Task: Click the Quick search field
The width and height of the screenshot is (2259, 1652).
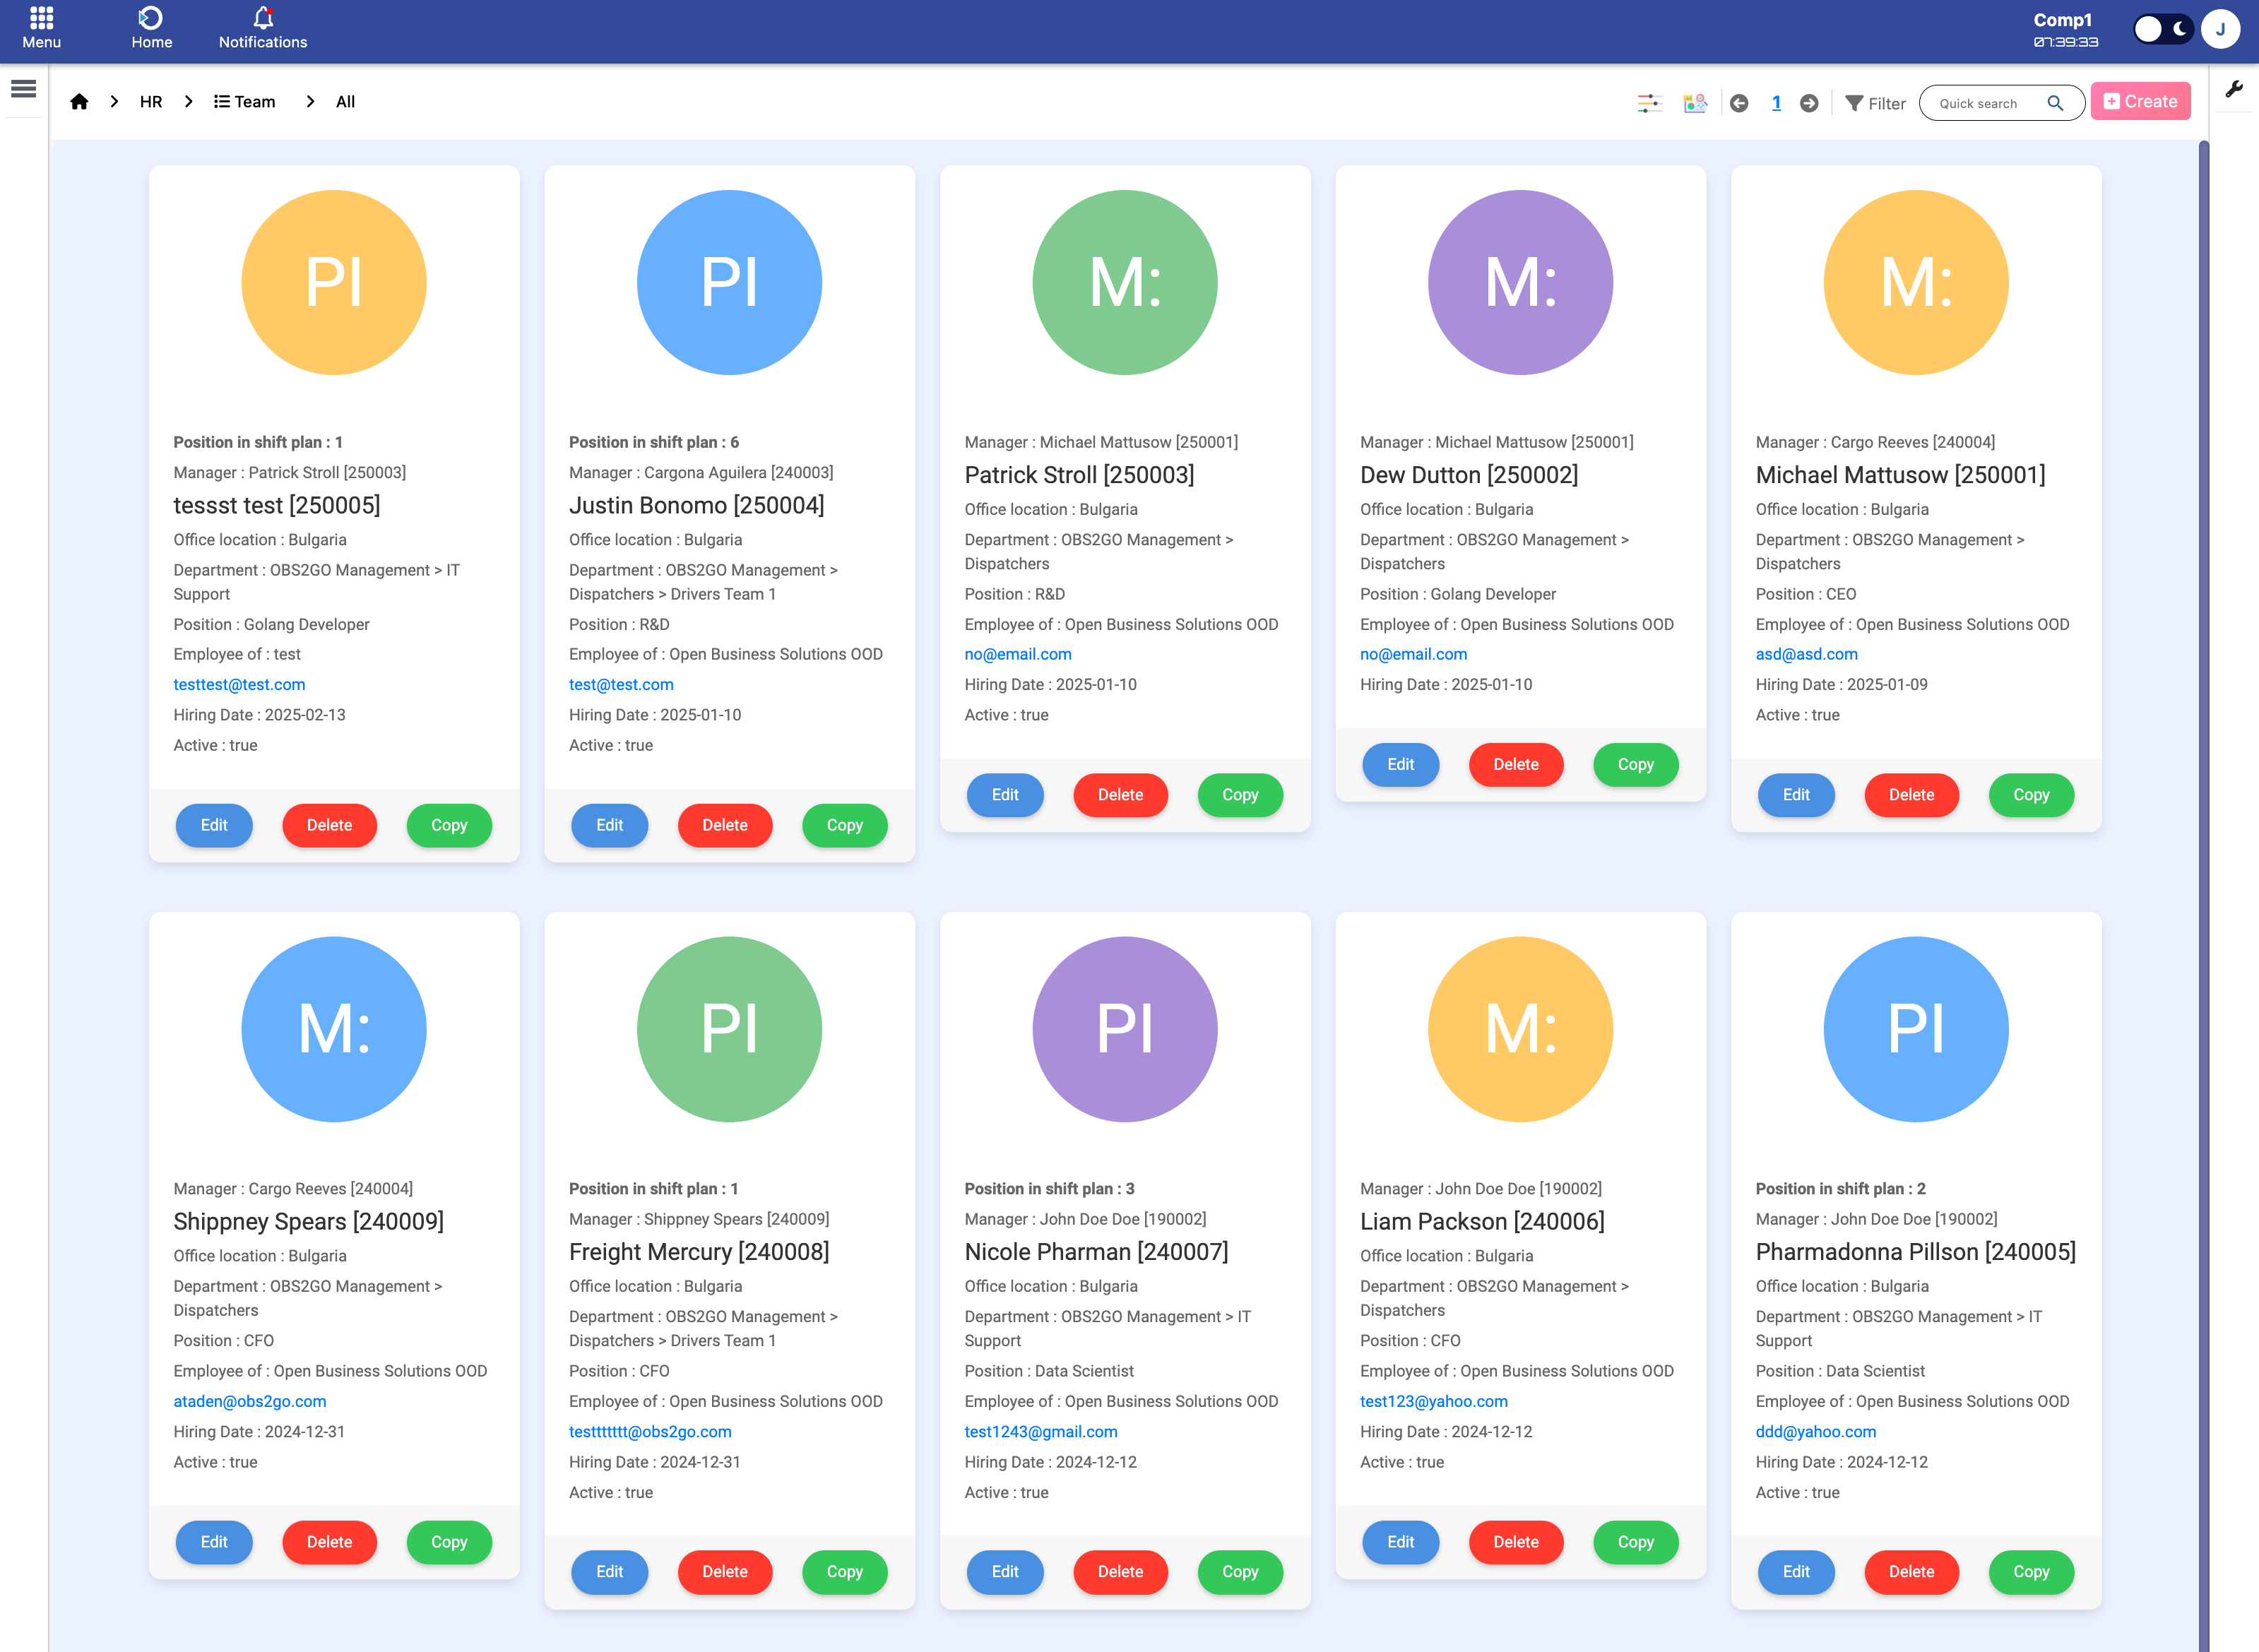Action: (1990, 103)
